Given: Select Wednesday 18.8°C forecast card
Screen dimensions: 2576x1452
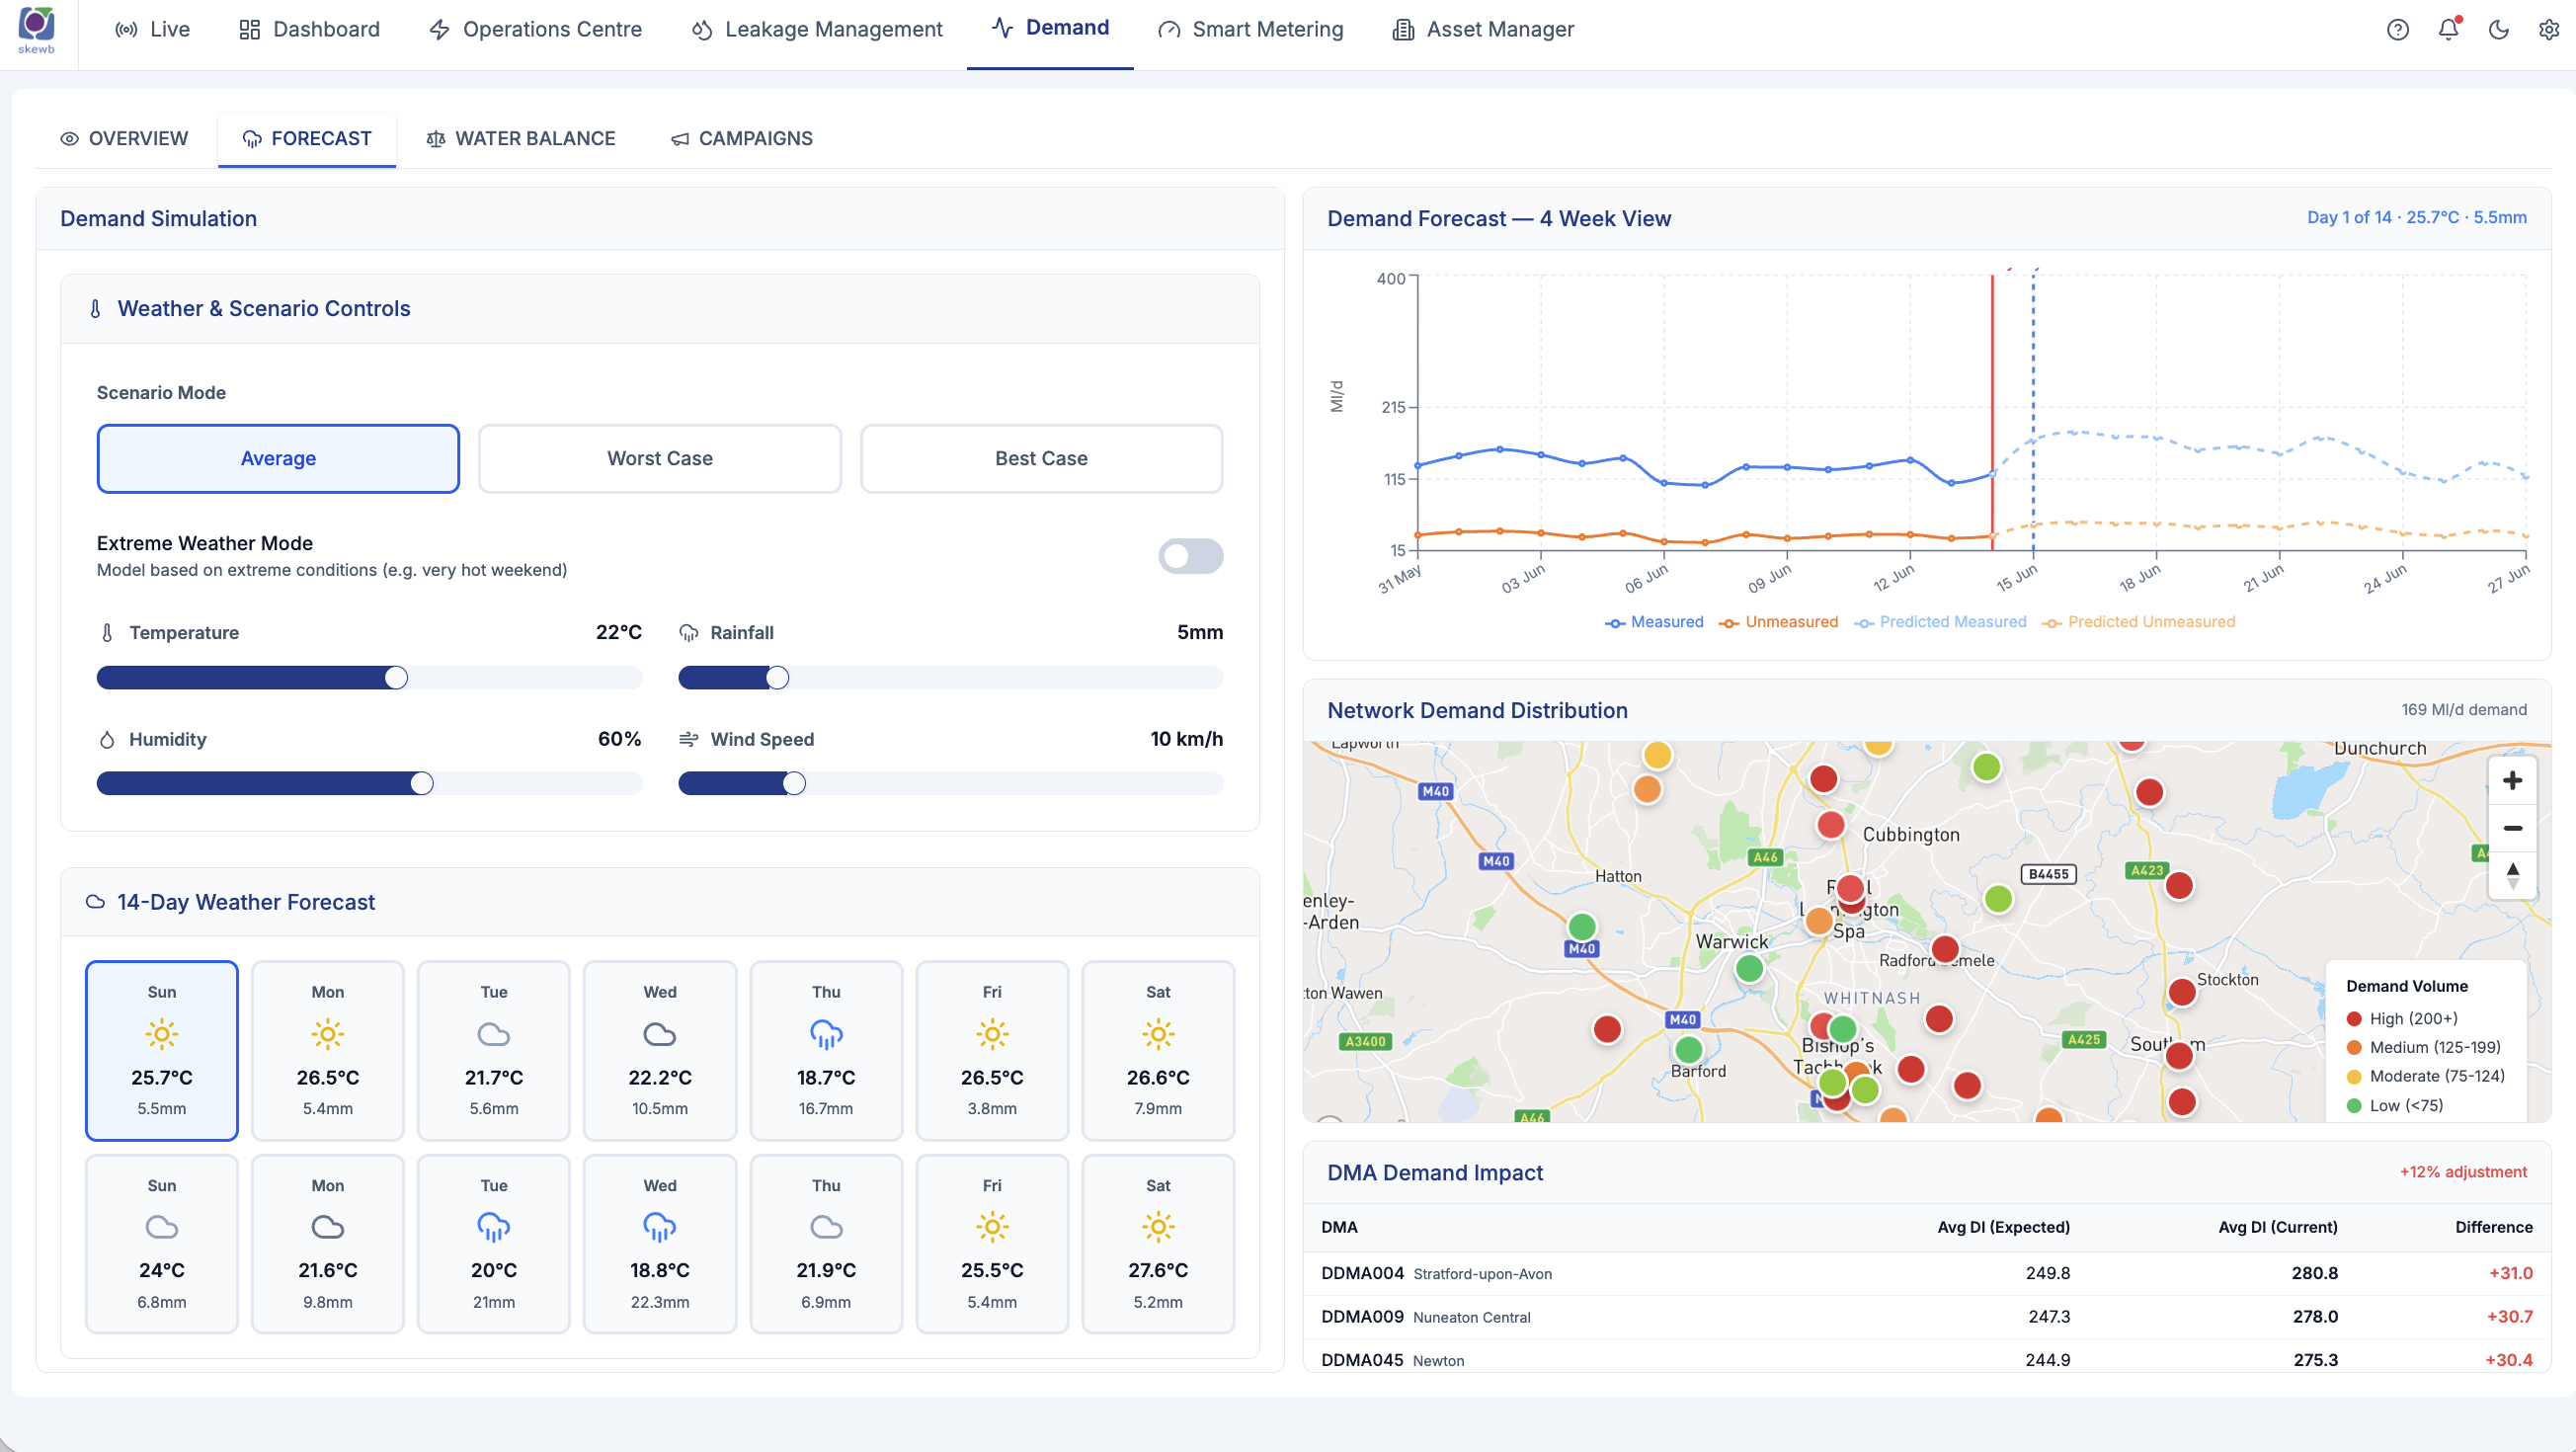Looking at the screenshot, I should (x=660, y=1243).
